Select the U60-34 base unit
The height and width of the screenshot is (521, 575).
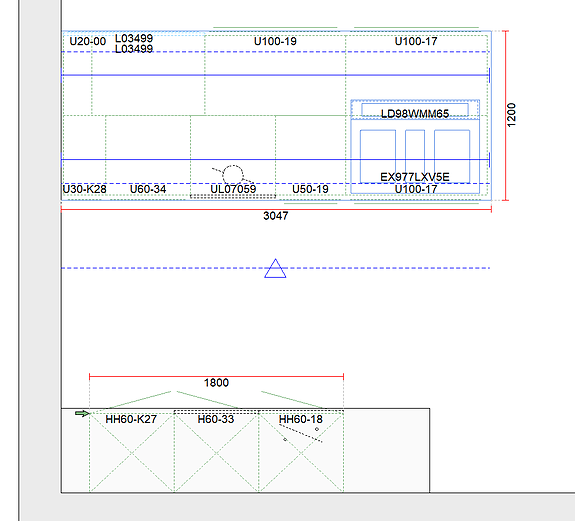point(148,157)
